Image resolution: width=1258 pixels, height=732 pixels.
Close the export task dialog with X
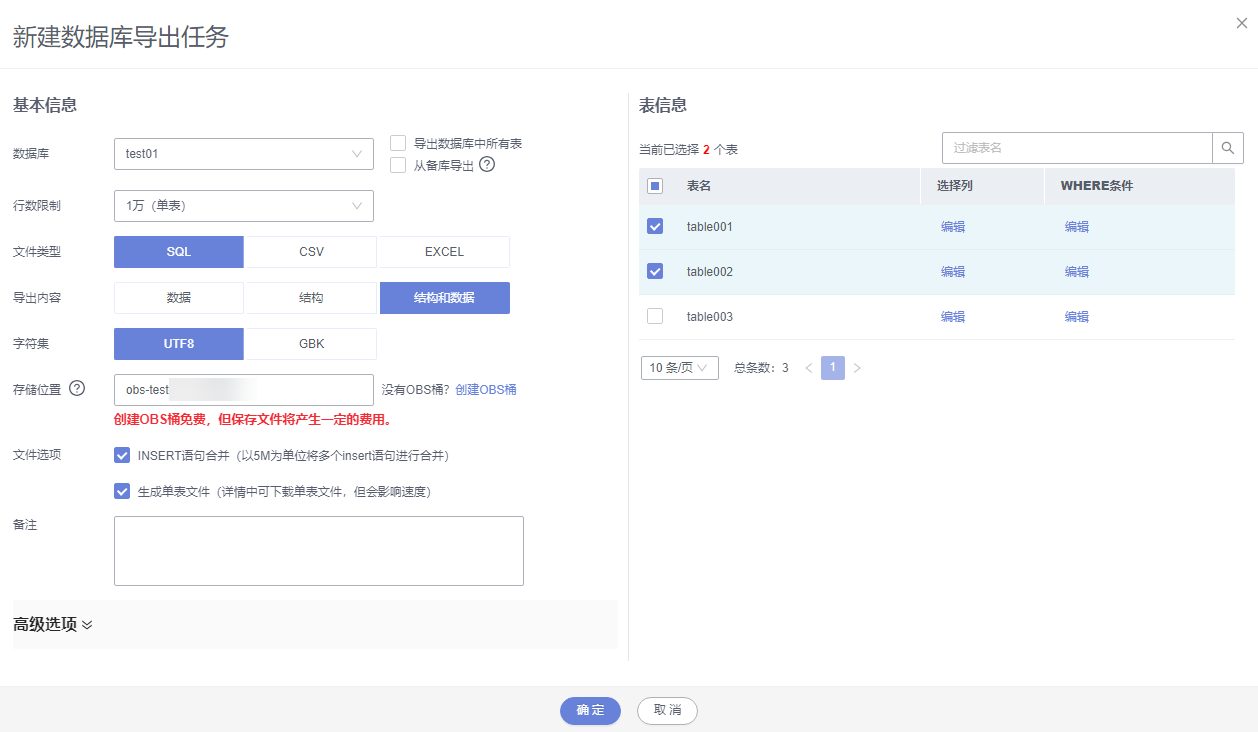1241,23
